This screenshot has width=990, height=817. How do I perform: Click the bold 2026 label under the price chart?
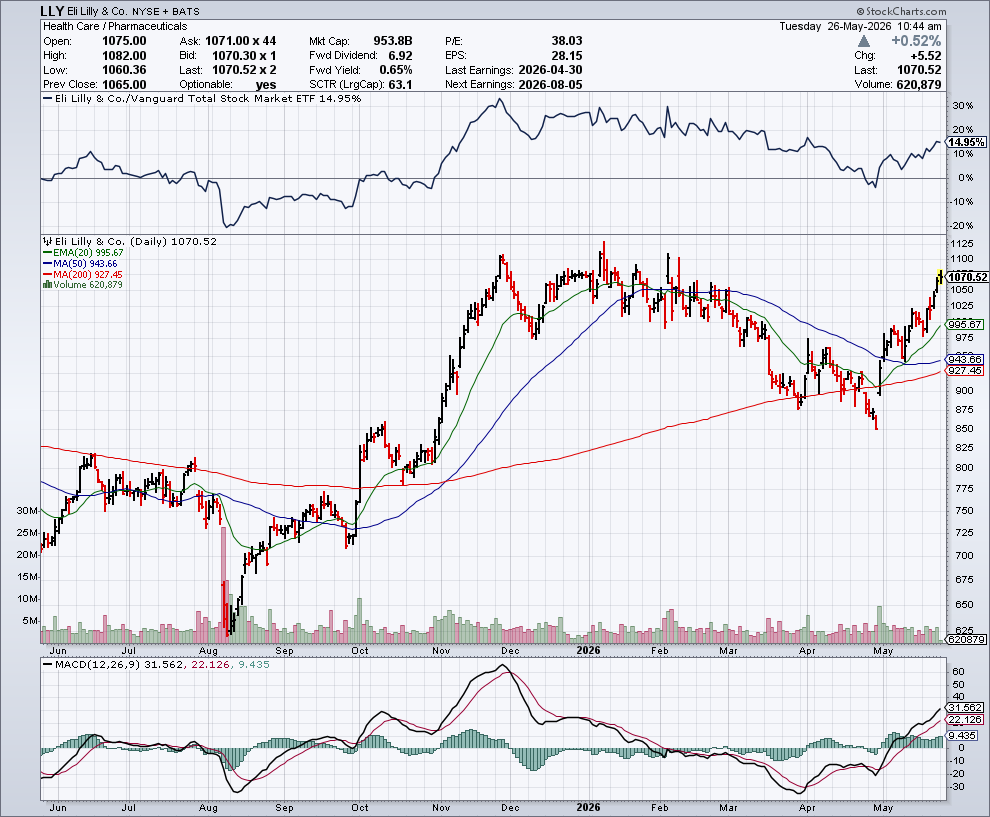pyautogui.click(x=588, y=650)
